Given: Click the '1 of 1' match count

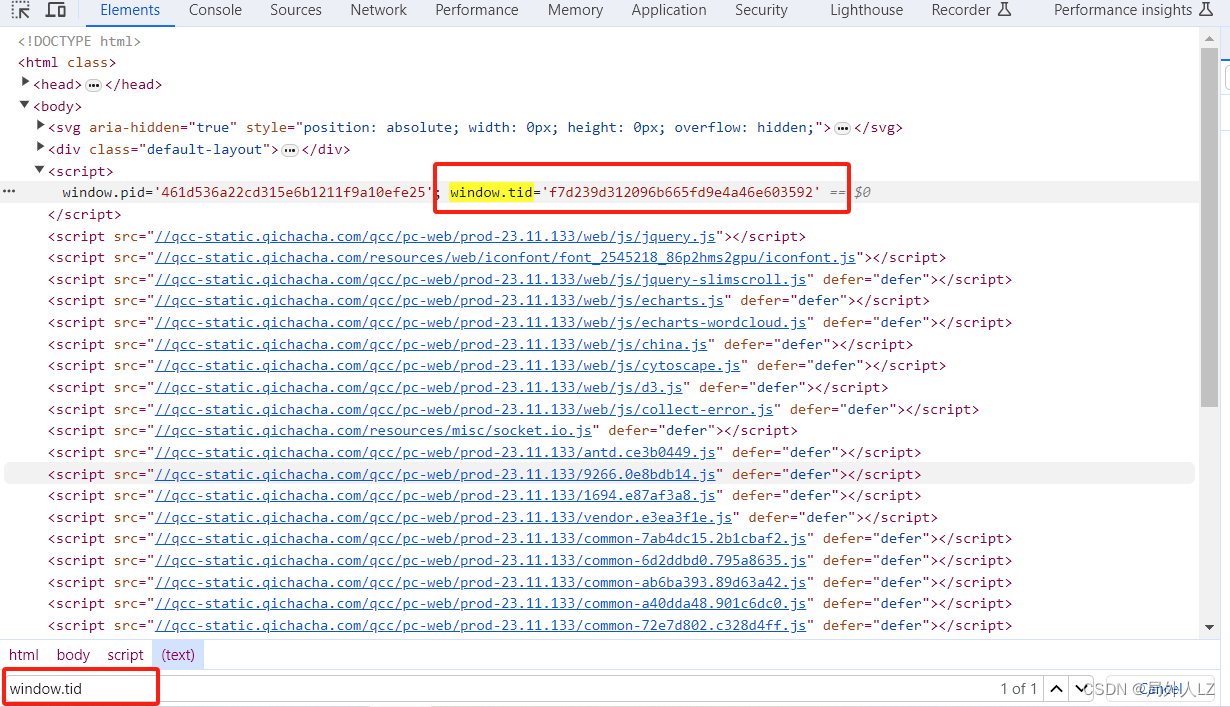Looking at the screenshot, I should tap(1018, 689).
